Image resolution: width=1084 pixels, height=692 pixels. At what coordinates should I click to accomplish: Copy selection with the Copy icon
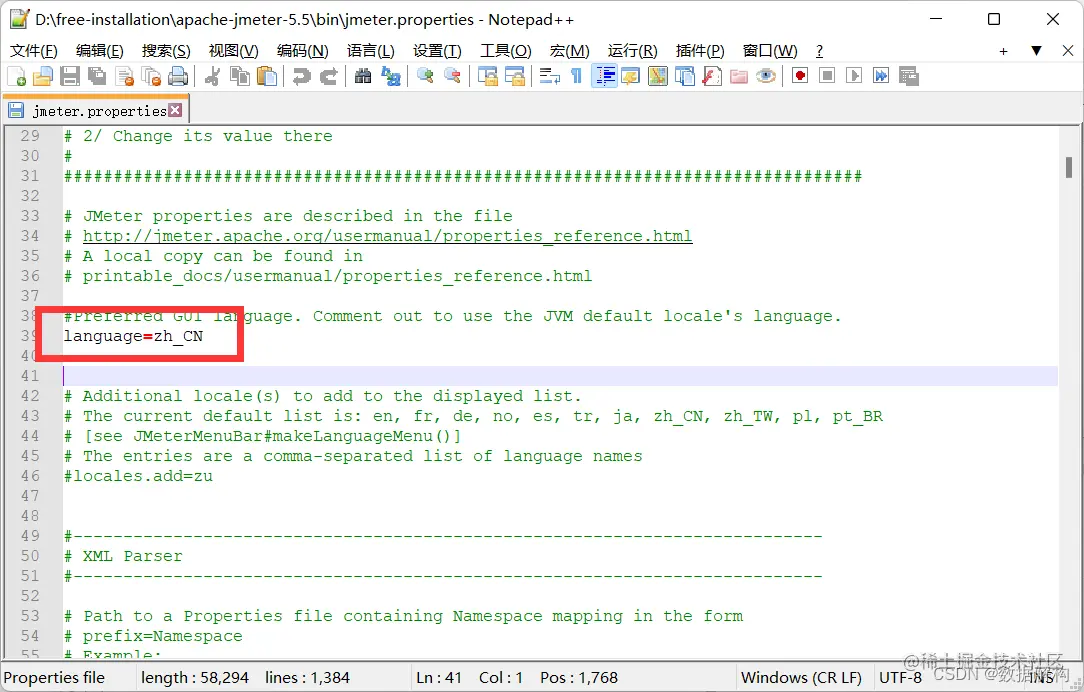240,76
